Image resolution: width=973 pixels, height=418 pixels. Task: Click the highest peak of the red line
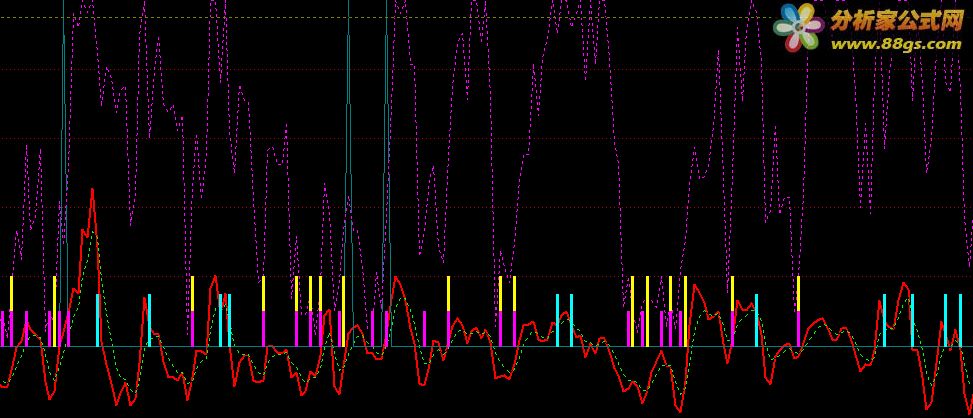(92, 191)
